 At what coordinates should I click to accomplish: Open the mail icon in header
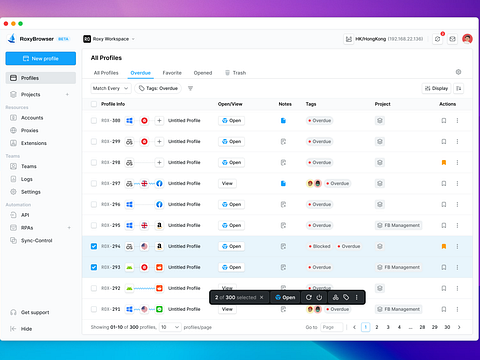(x=452, y=39)
